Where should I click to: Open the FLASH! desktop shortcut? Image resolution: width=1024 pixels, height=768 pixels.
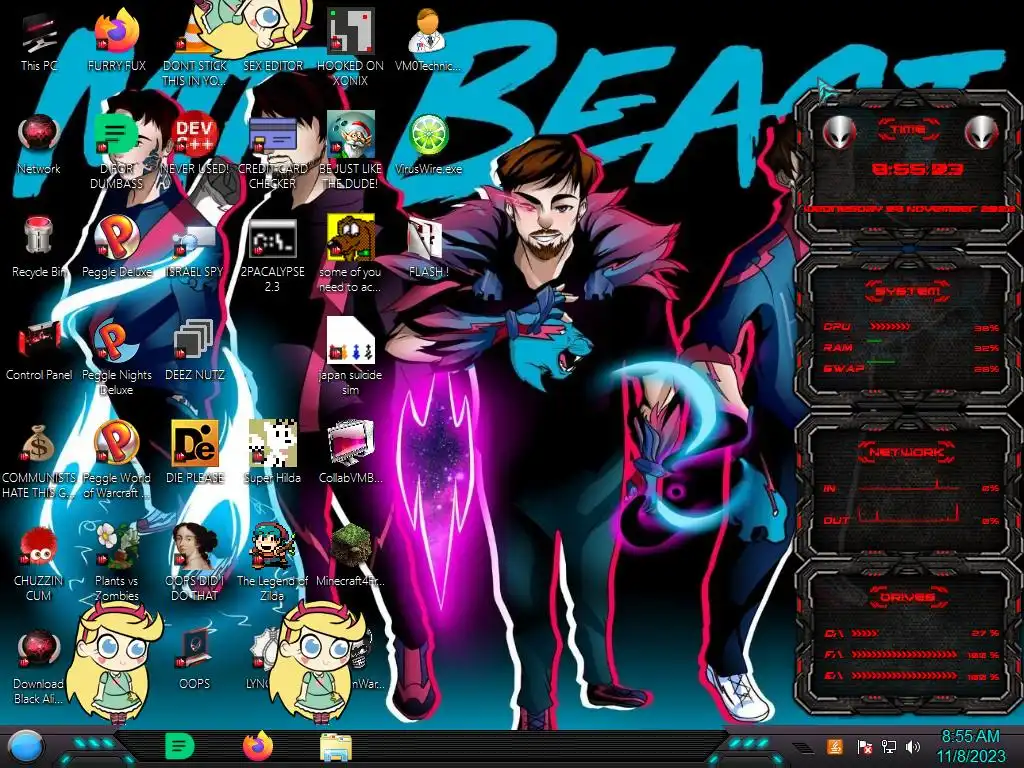pos(428,248)
